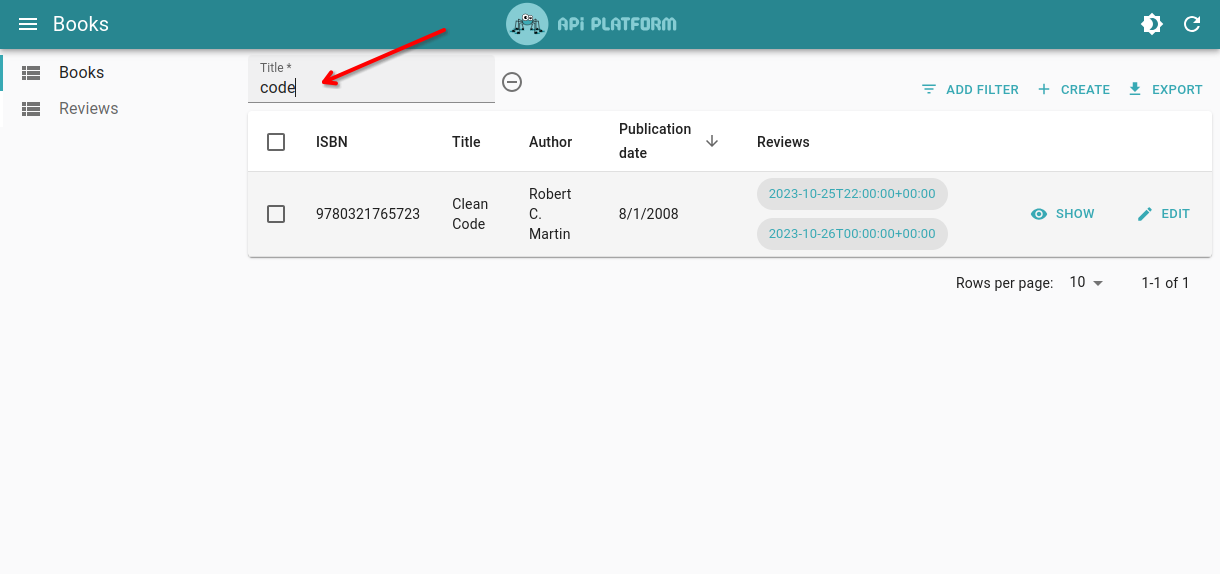Screen dimensions: 1220x574
Task: Click the Robert C. Martin author cell
Action: pyautogui.click(x=550, y=214)
